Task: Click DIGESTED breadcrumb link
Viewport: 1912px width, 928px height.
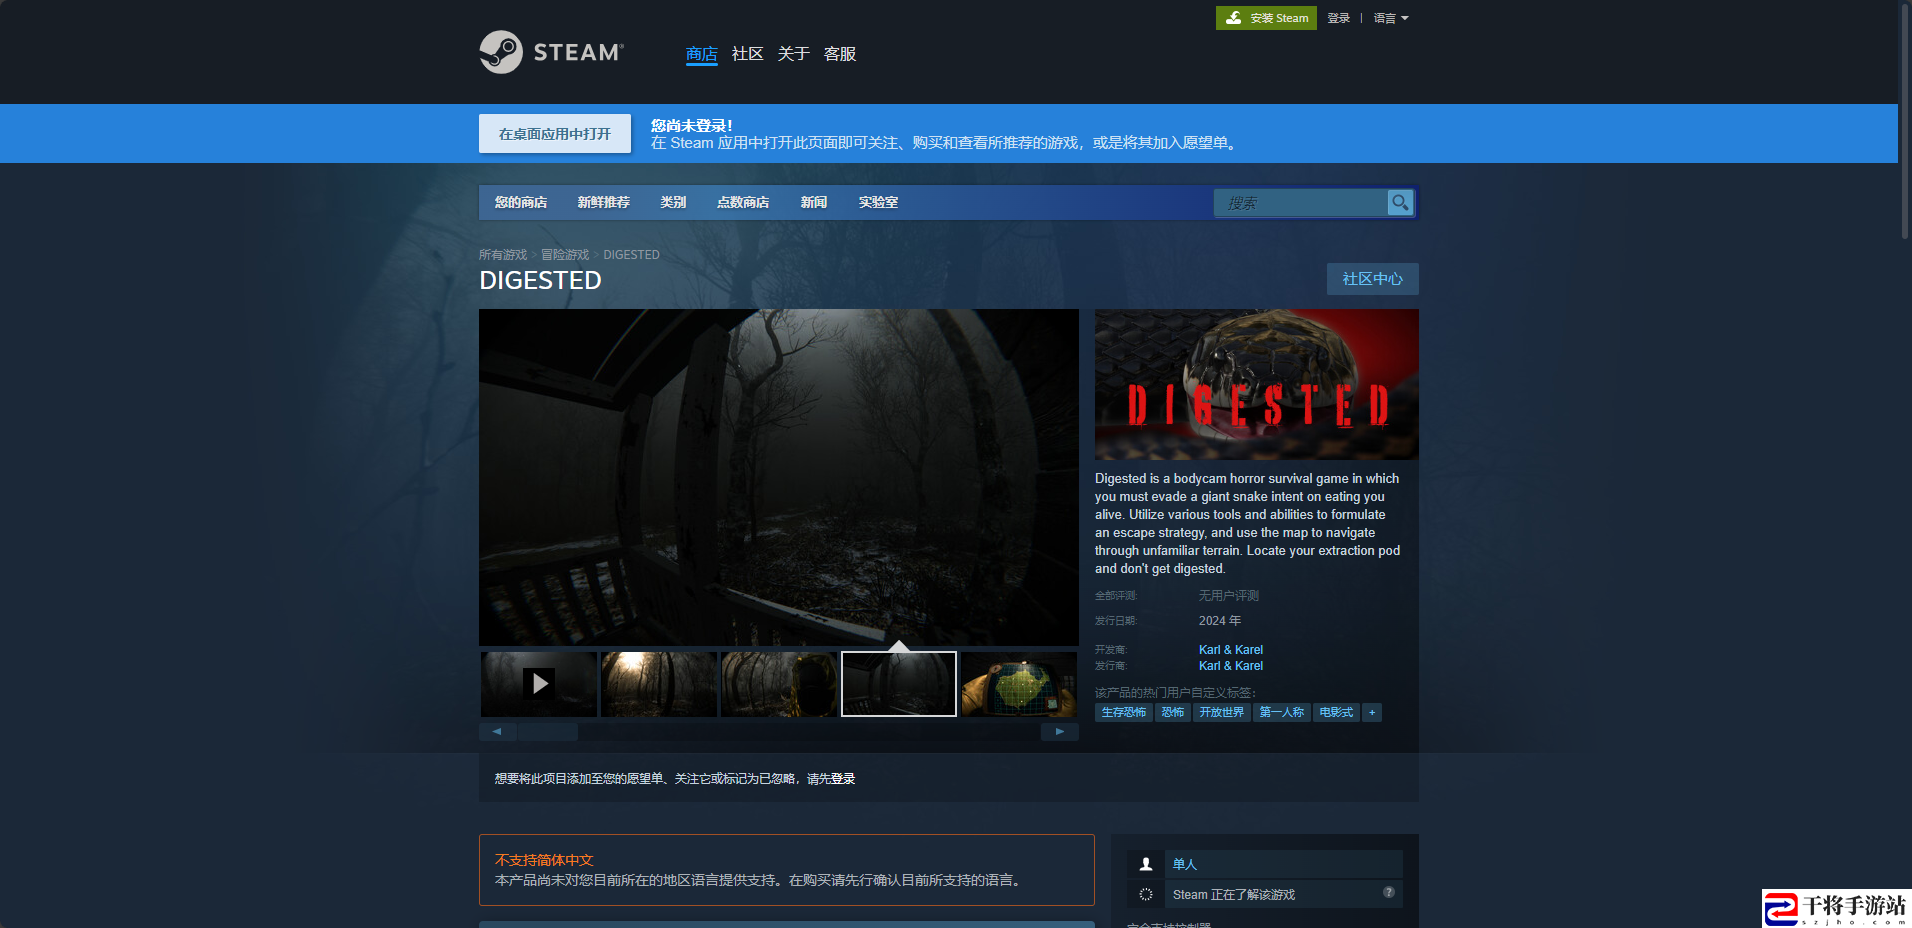Action: point(631,255)
